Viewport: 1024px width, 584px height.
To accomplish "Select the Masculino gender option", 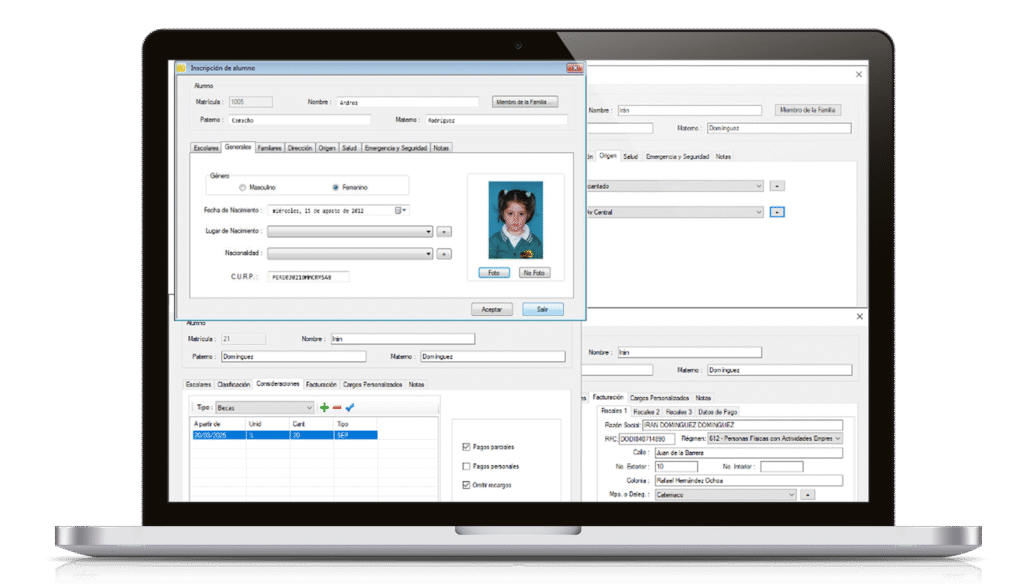I will pos(242,187).
